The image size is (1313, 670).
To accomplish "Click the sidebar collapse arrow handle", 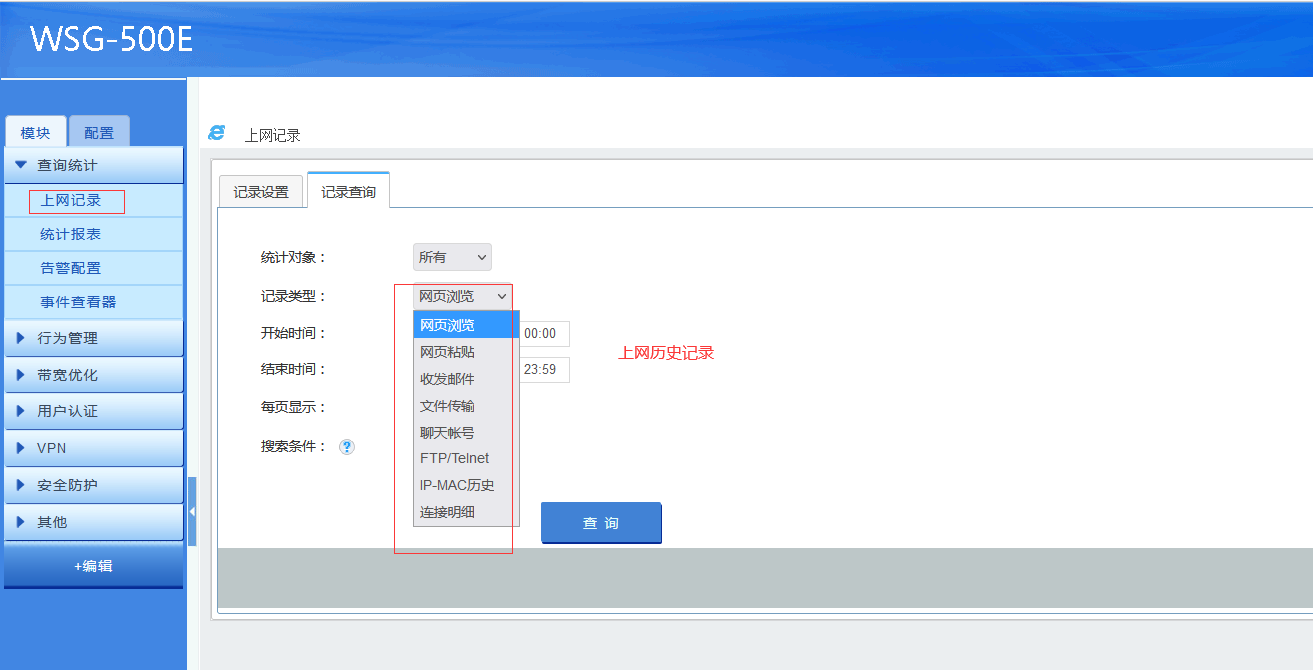I will [x=192, y=511].
